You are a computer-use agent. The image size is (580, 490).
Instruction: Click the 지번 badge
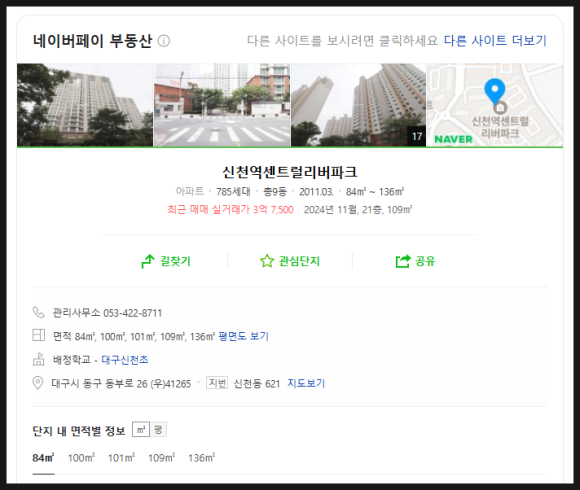point(217,383)
